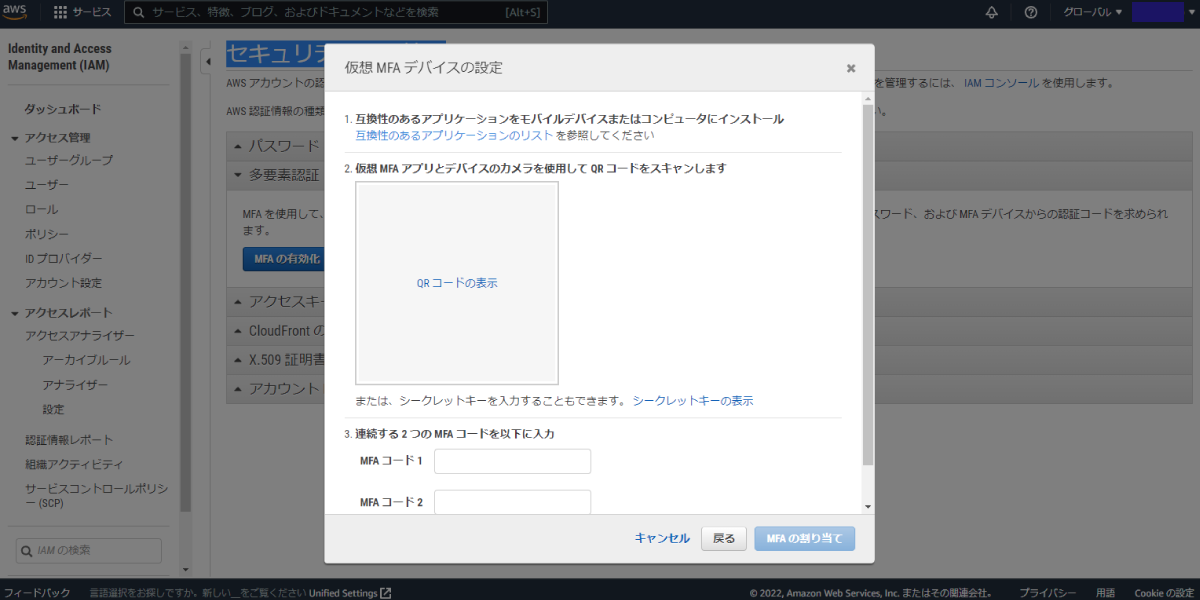The height and width of the screenshot is (600, 1200).
Task: Go to ユーザー in the sidebar
Action: tap(47, 185)
